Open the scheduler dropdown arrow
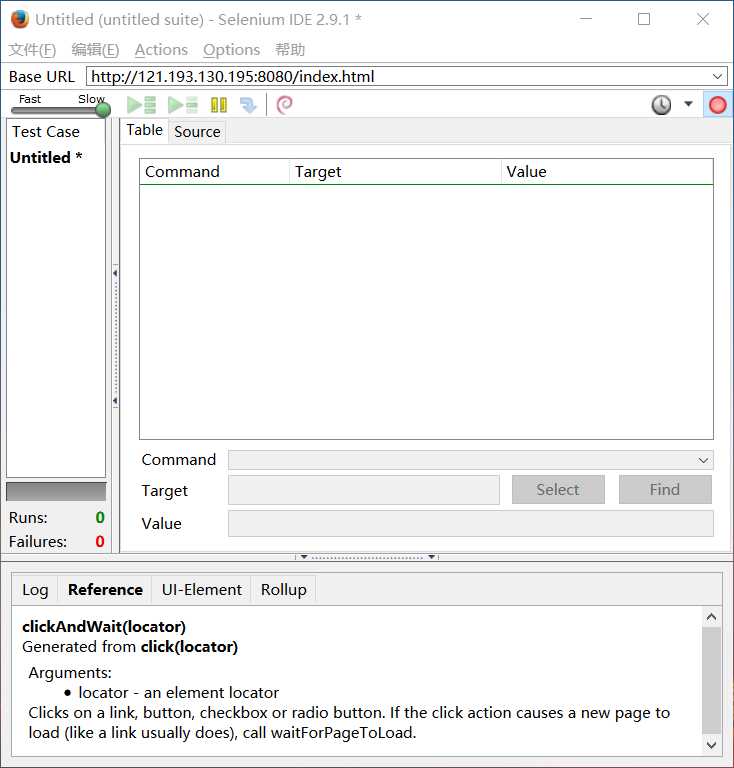Viewport: 734px width, 768px height. click(688, 104)
